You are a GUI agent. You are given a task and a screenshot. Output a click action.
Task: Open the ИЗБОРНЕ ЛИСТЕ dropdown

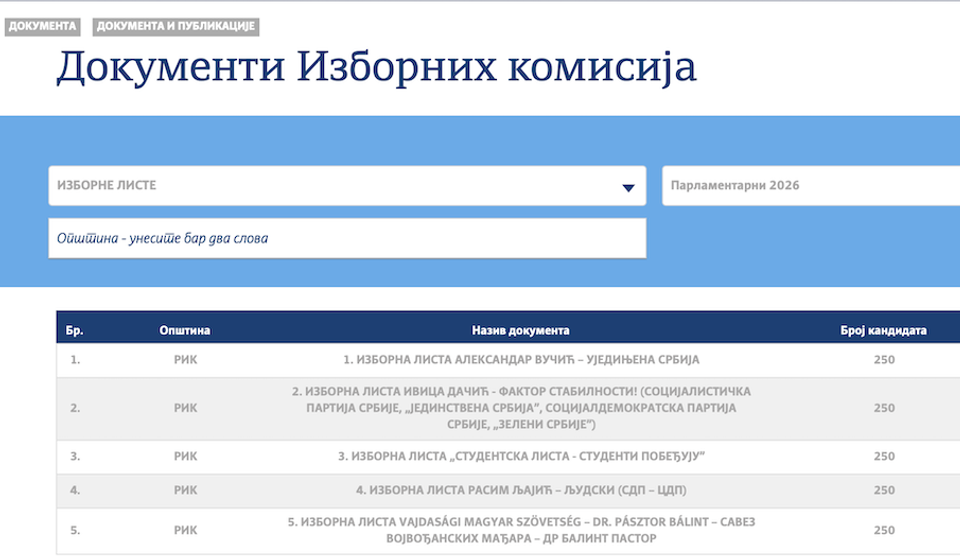click(347, 185)
